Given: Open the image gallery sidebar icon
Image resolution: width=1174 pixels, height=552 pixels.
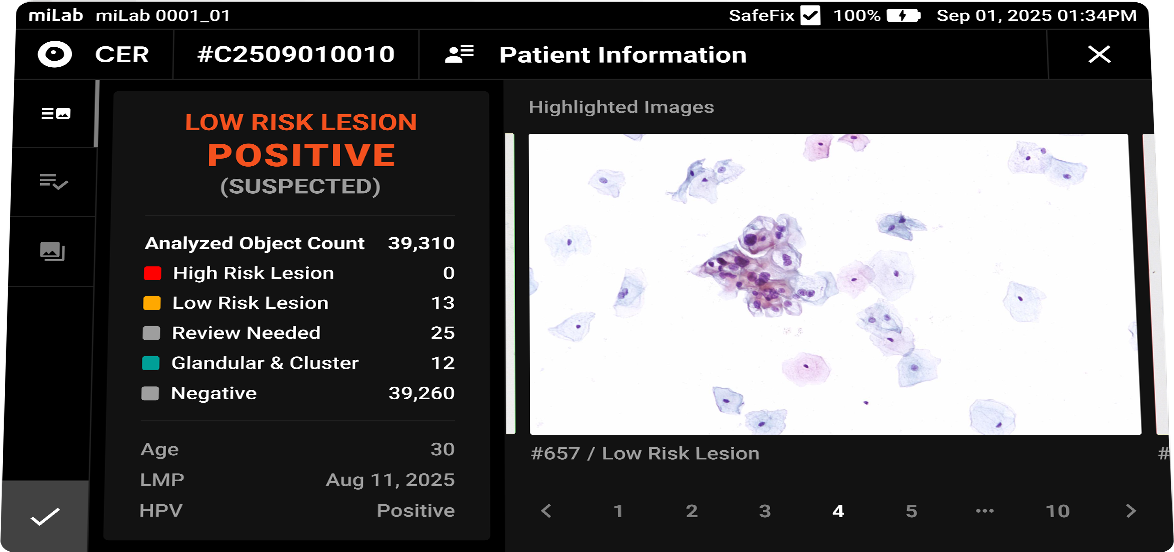Looking at the screenshot, I should [x=54, y=251].
